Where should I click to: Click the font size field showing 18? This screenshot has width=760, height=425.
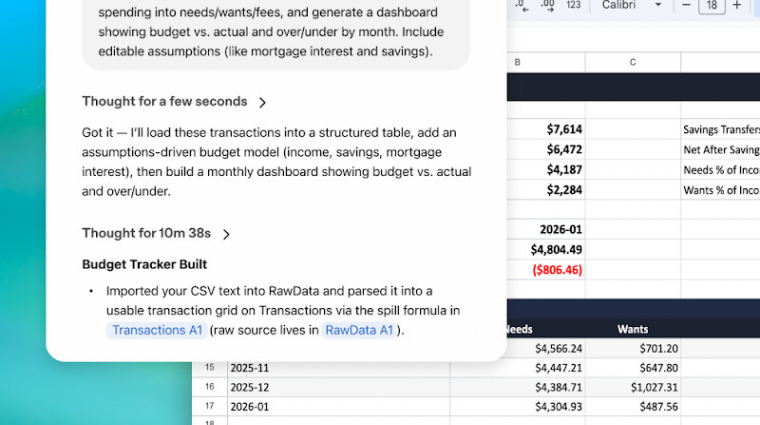tap(712, 5)
